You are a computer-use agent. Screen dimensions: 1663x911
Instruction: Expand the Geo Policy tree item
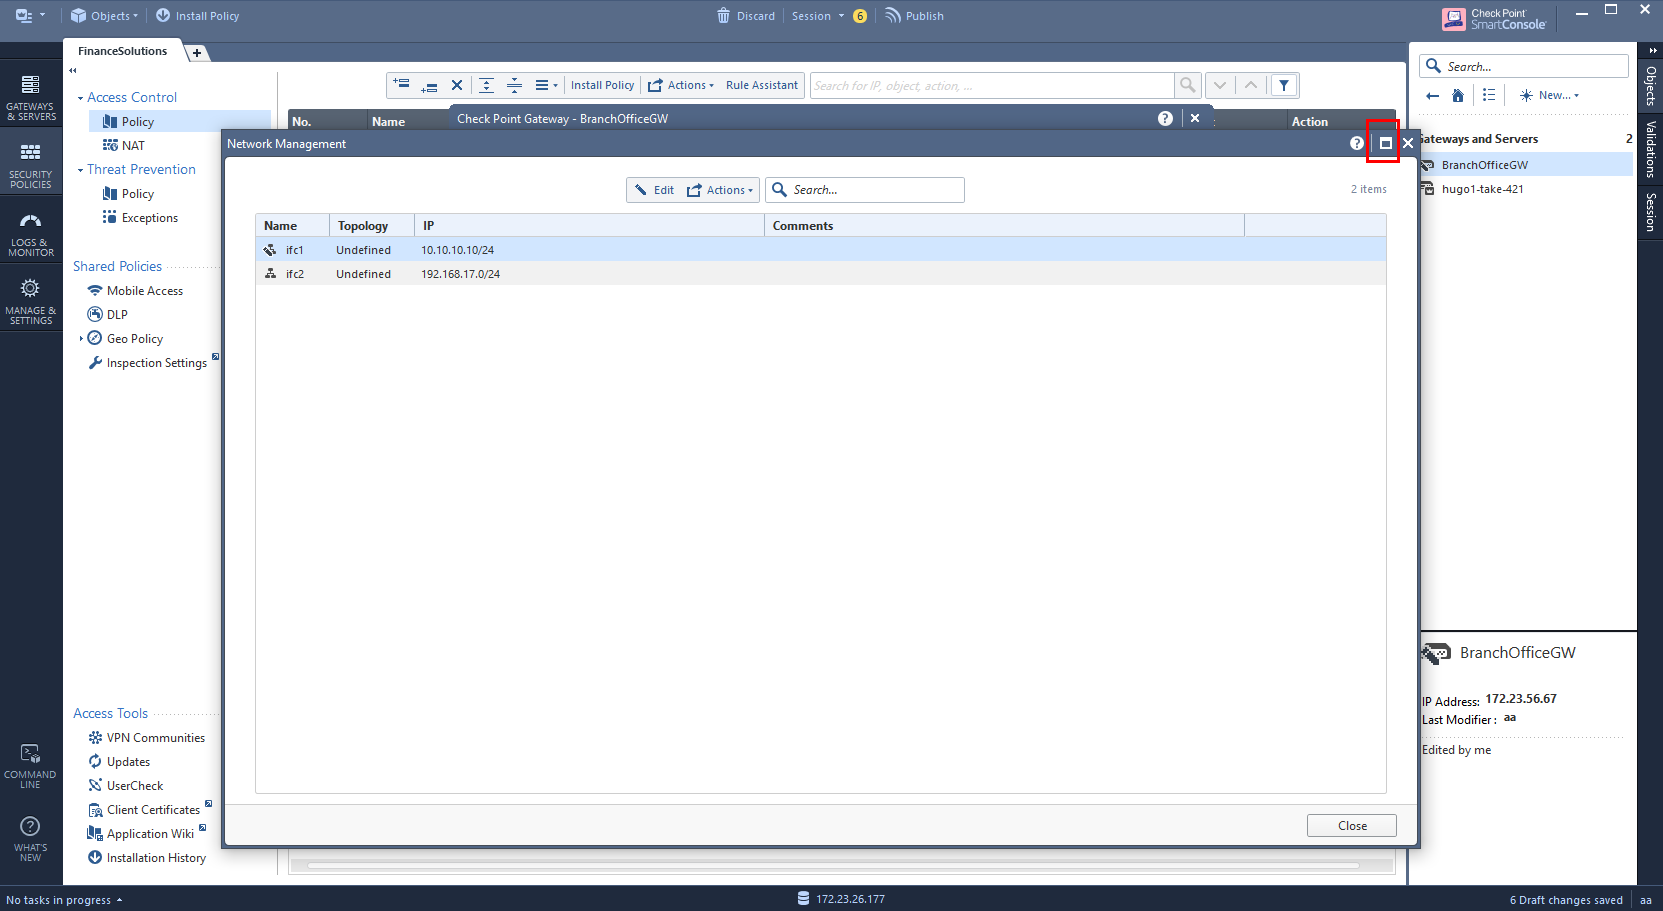click(81, 339)
